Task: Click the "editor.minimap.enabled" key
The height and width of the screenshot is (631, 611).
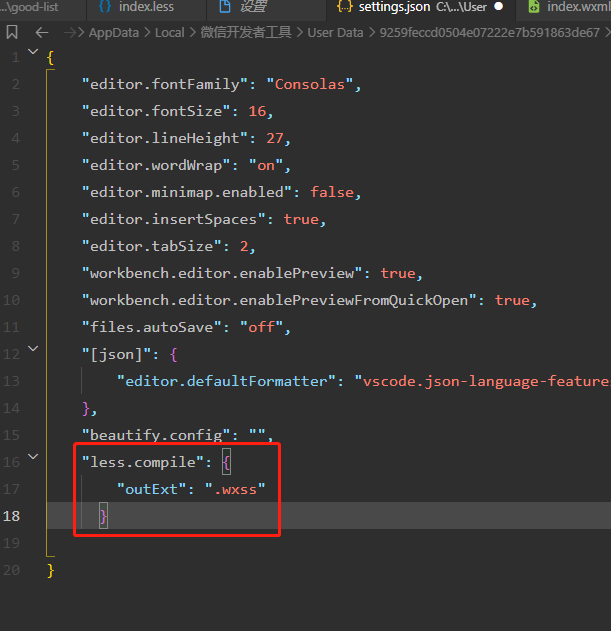Action: 187,192
